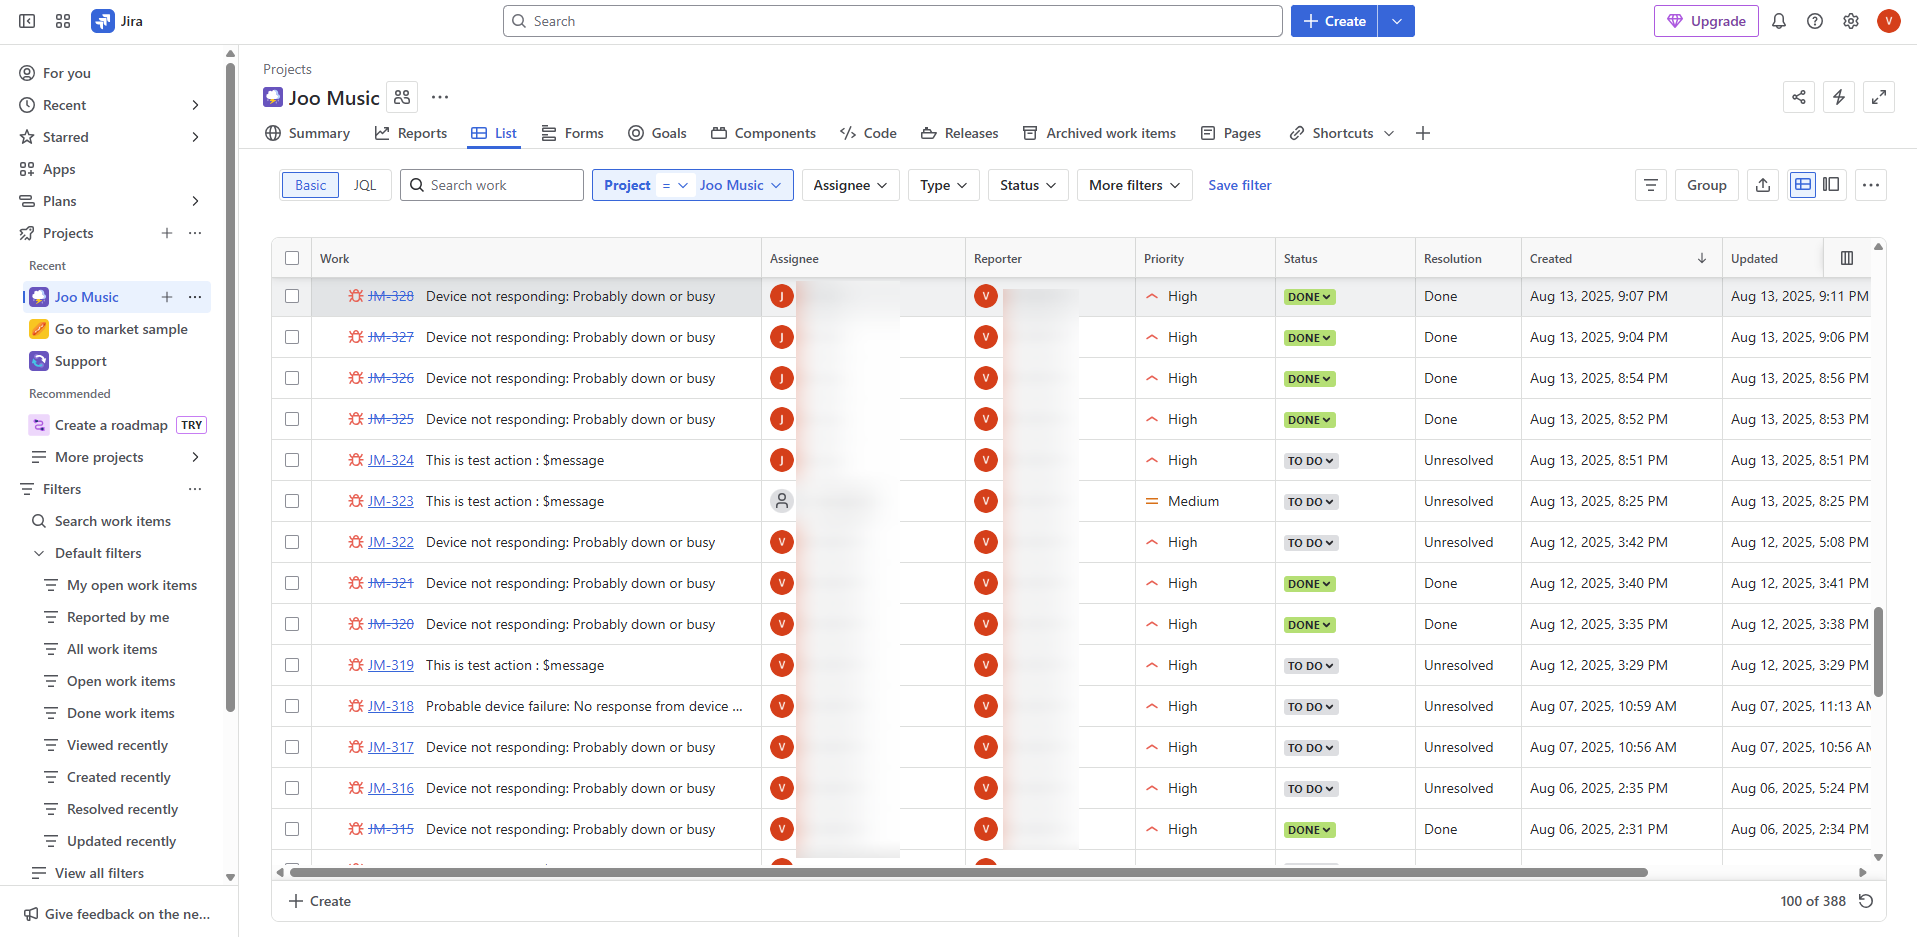
Task: Click the Search work input field
Action: coord(502,185)
